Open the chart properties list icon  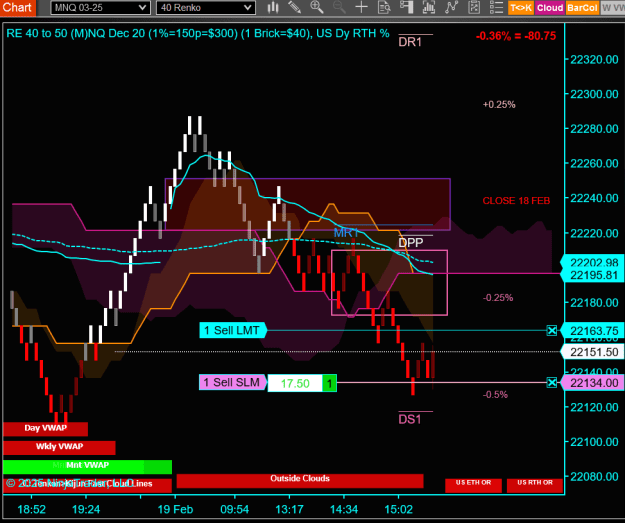(x=496, y=7)
